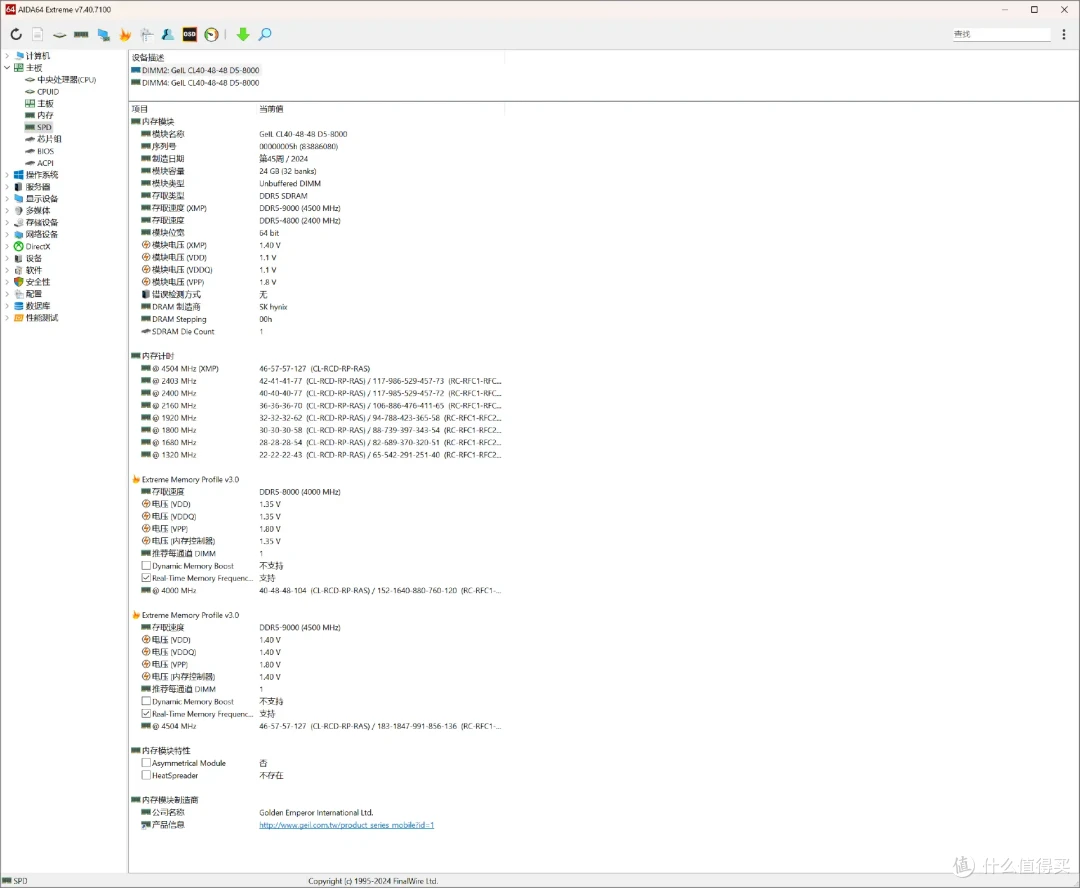The height and width of the screenshot is (888, 1080).
Task: Expand the 服务器 tree node
Action: [7, 187]
